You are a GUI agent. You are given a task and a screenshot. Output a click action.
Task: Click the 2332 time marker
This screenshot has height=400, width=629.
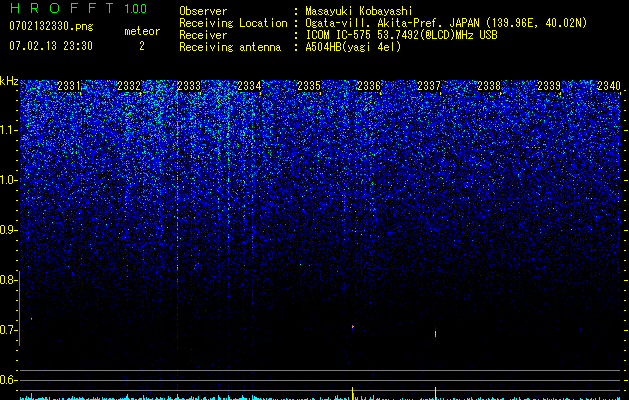(129, 86)
